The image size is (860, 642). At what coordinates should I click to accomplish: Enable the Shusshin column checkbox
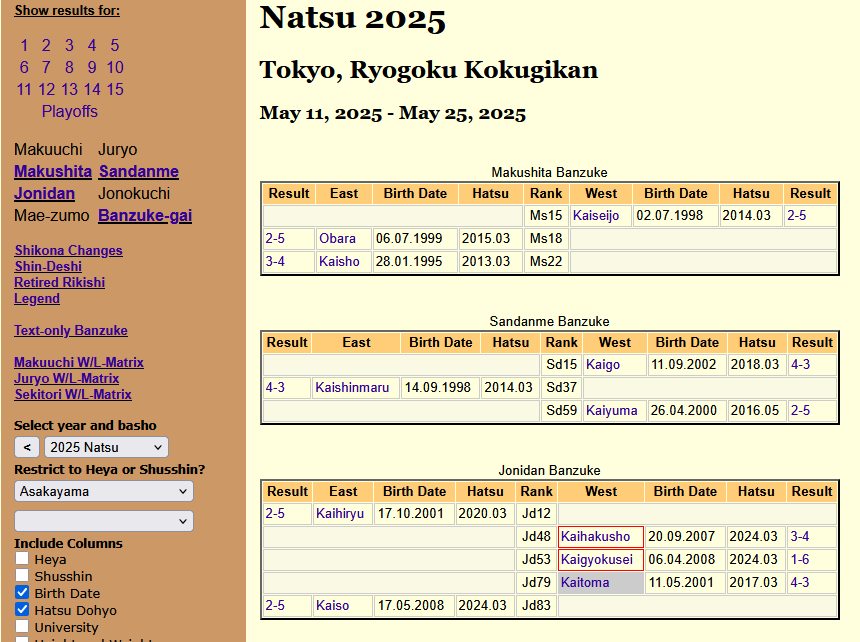click(22, 576)
